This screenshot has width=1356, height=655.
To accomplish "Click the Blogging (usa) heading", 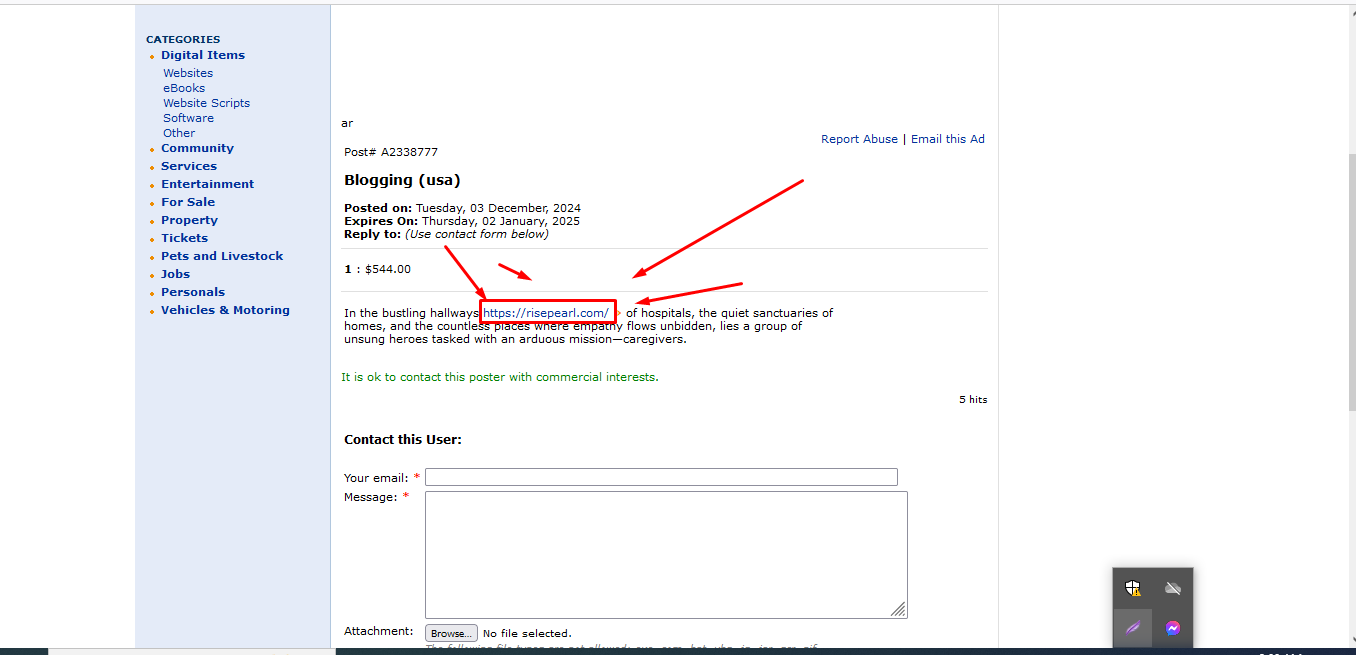I will pyautogui.click(x=402, y=180).
